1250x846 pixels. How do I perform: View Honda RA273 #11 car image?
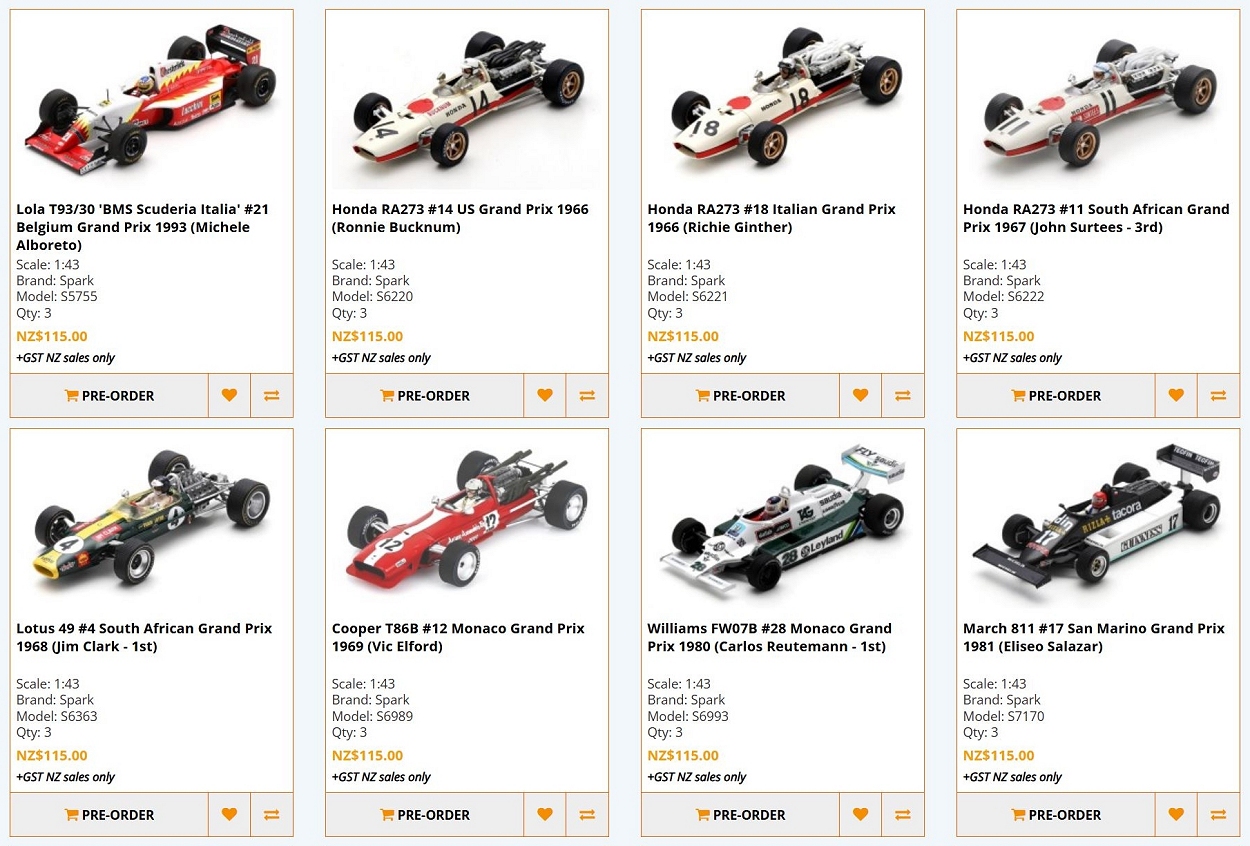coord(1098,100)
